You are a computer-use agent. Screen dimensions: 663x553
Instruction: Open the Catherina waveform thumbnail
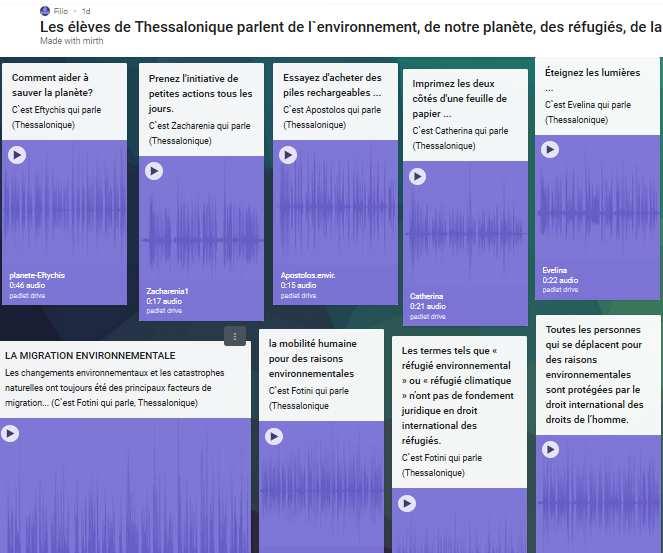pyautogui.click(x=465, y=235)
